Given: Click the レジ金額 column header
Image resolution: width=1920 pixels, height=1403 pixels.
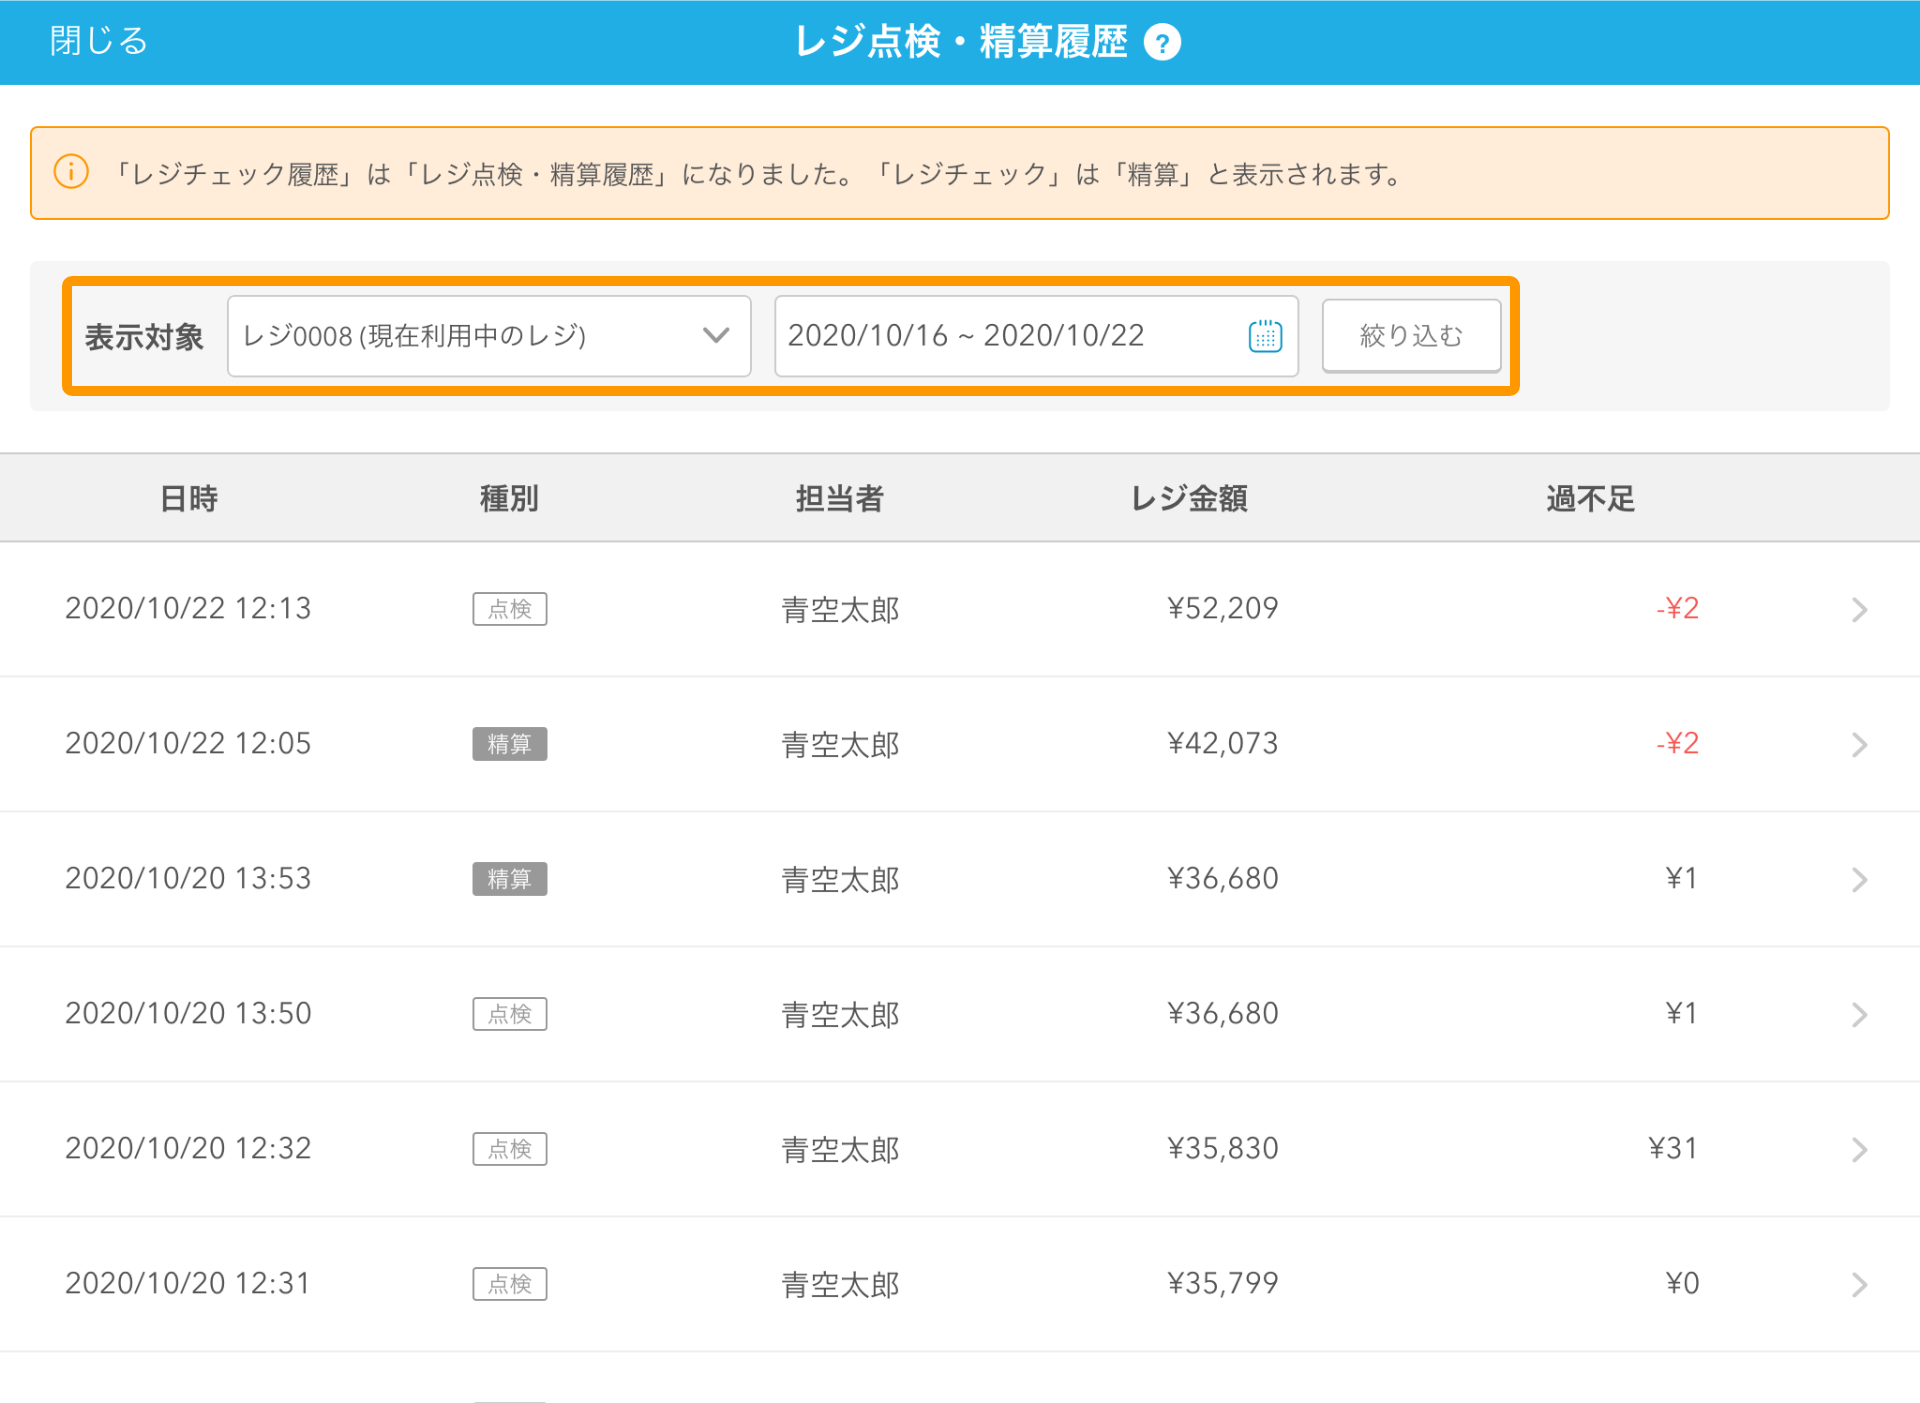Looking at the screenshot, I should [1189, 498].
